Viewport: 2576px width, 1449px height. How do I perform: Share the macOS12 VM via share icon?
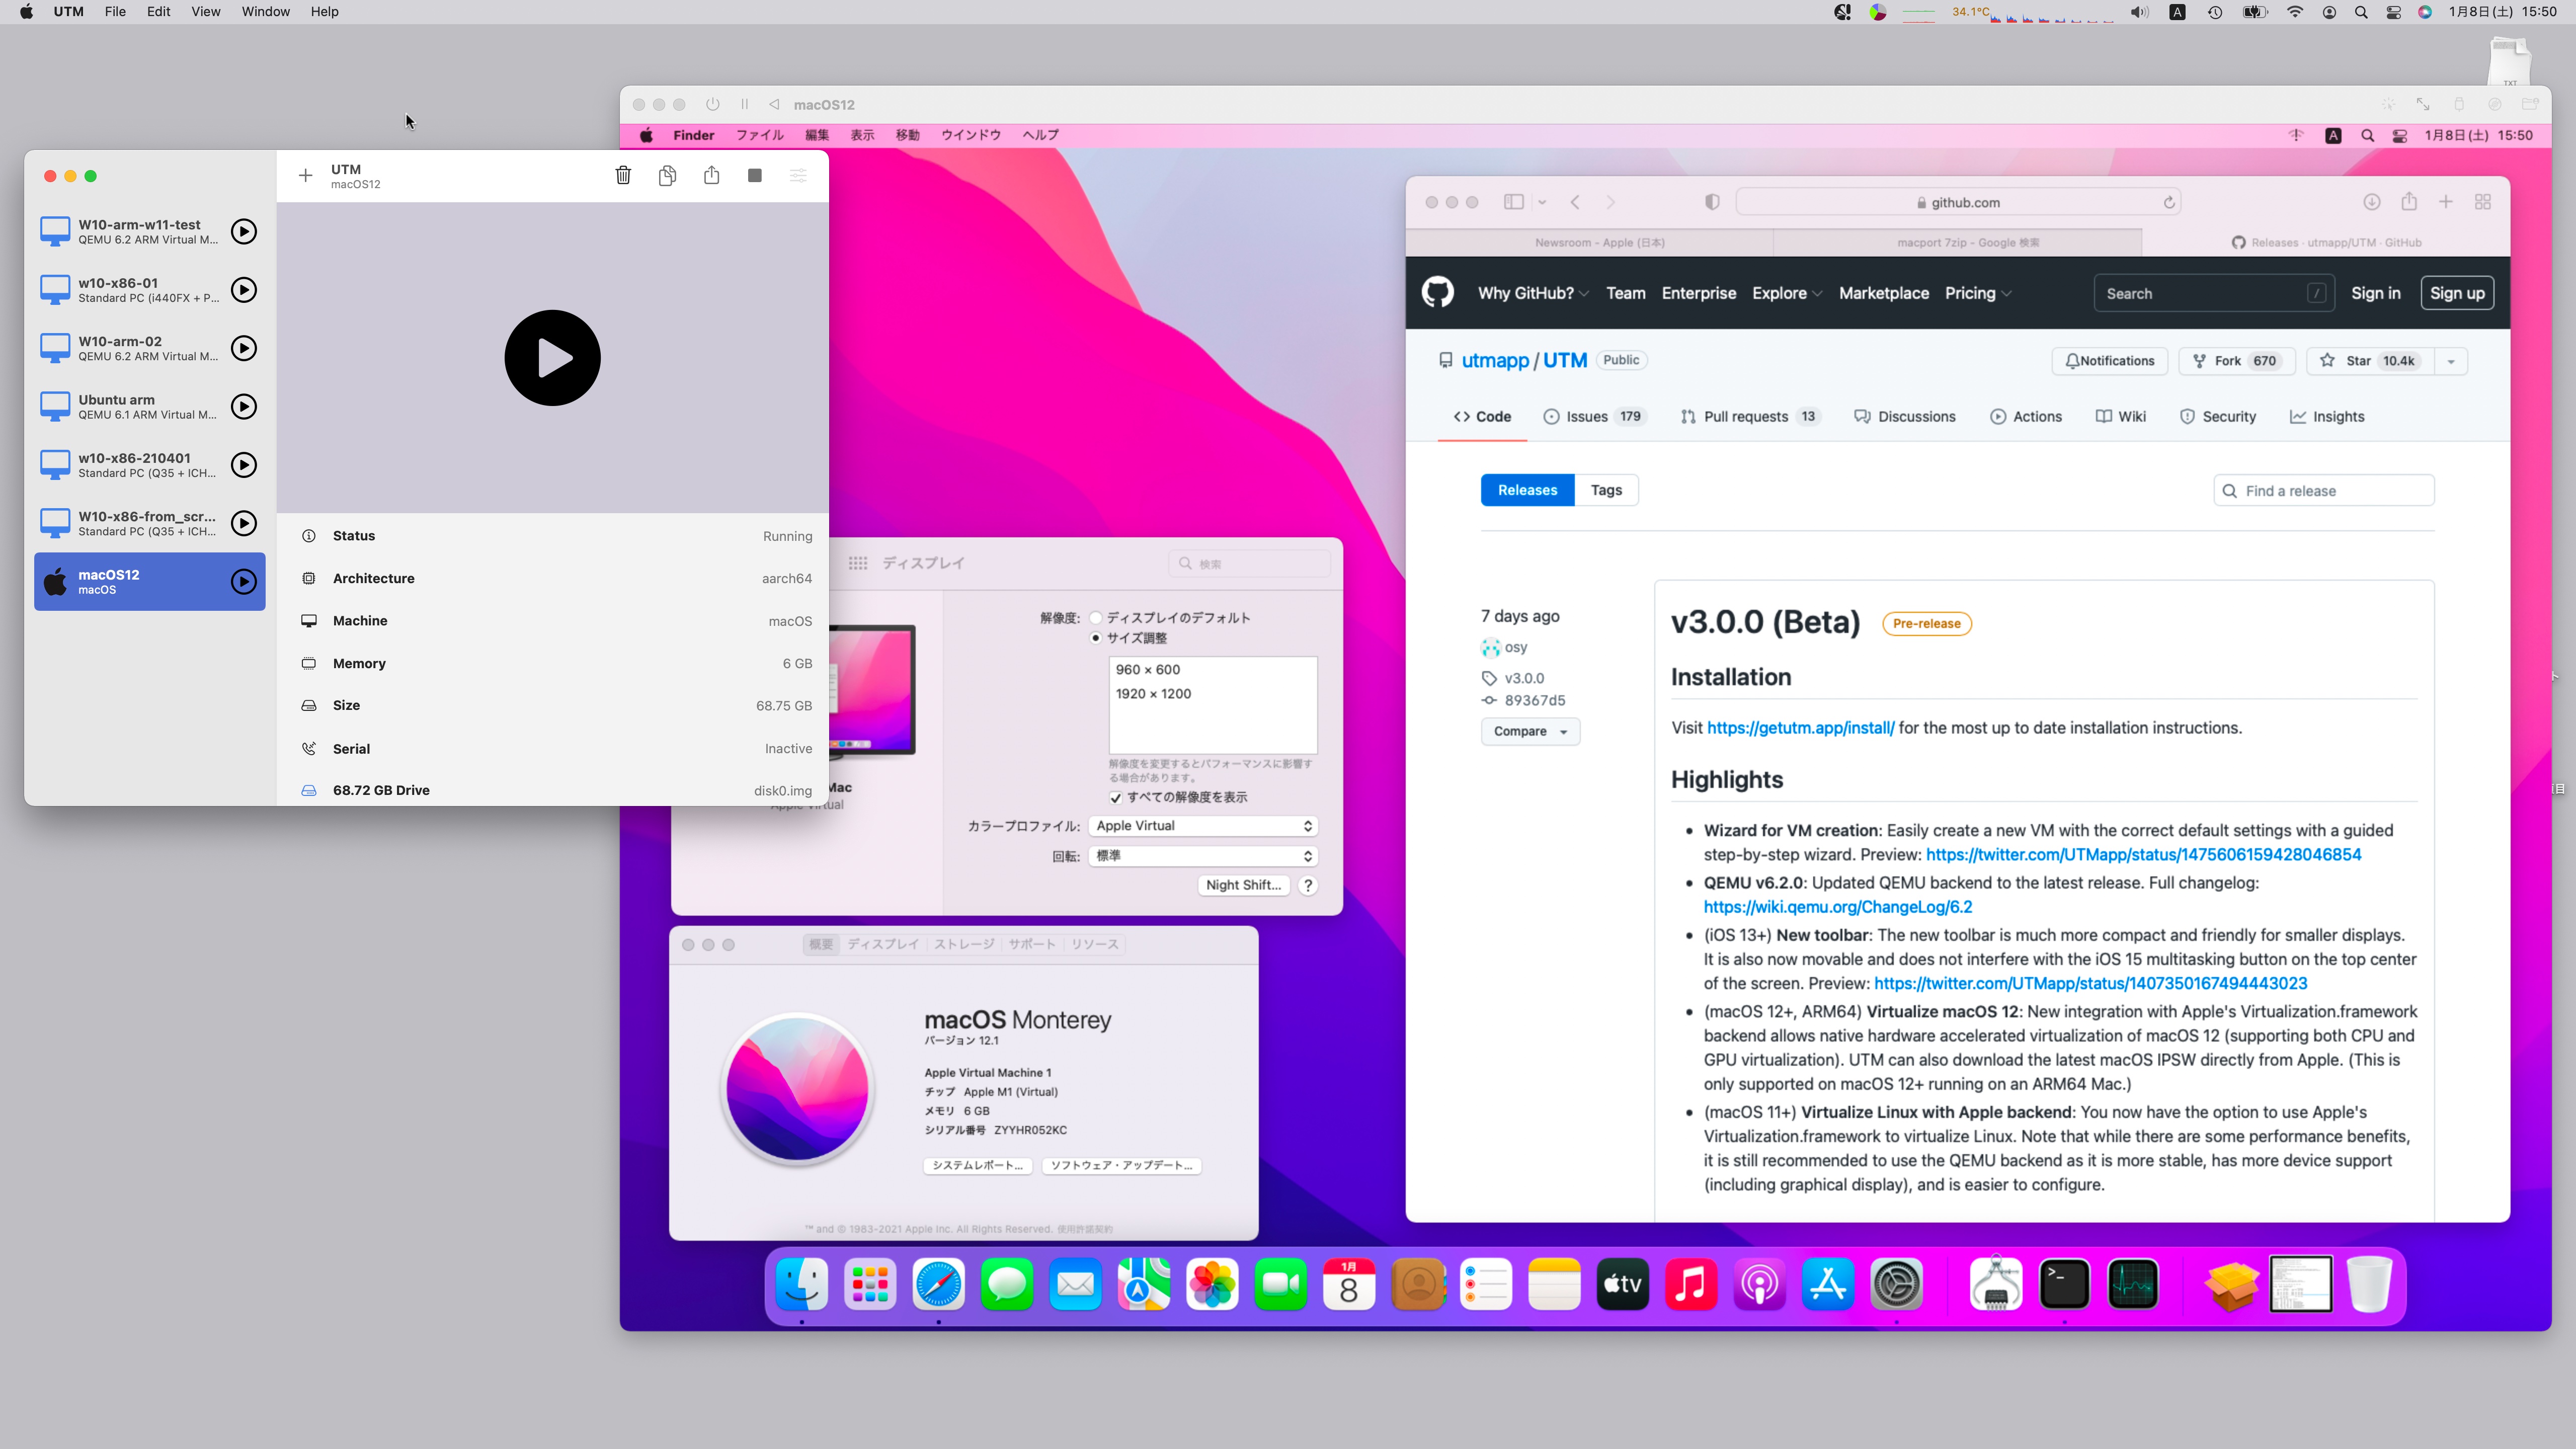click(711, 175)
